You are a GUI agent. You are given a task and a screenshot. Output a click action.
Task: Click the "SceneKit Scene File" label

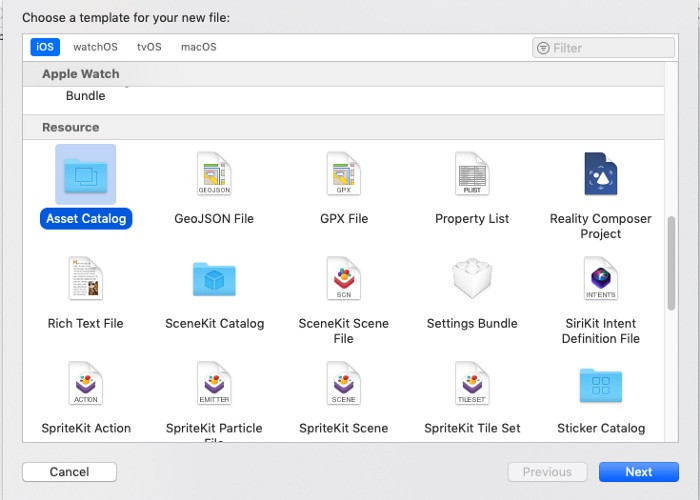coord(344,331)
